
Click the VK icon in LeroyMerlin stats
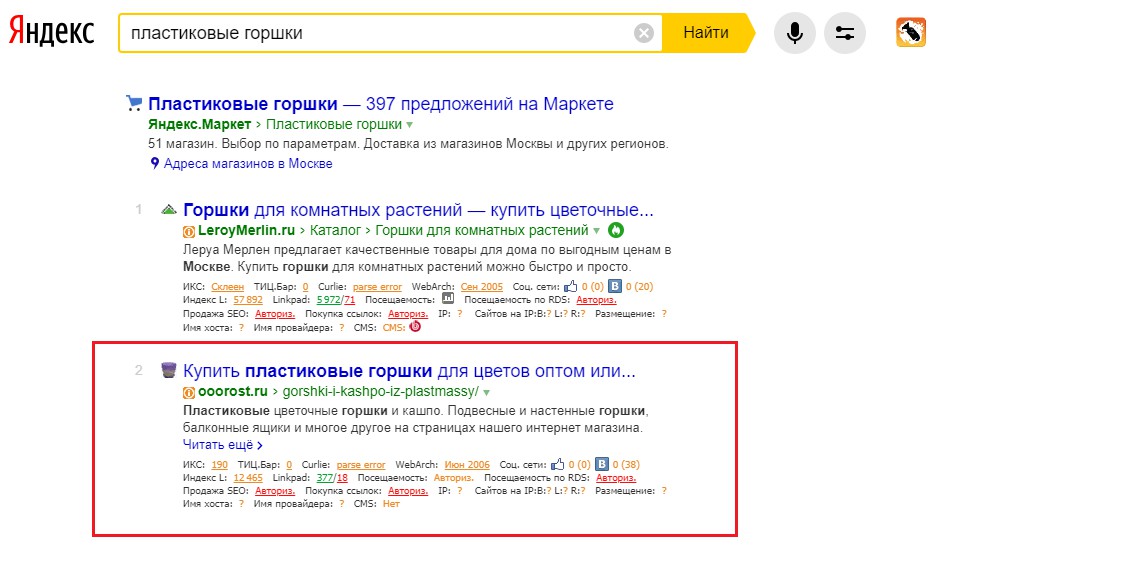(615, 286)
